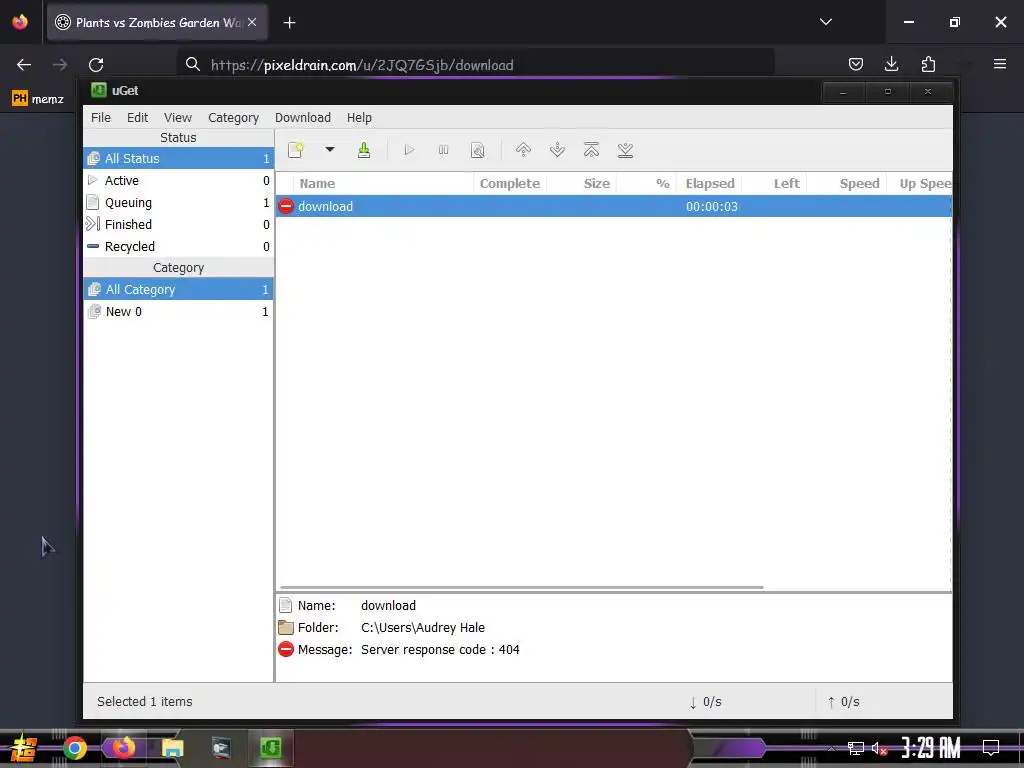Select the New 0 category row
Screen dimensions: 1024x768
point(178,312)
